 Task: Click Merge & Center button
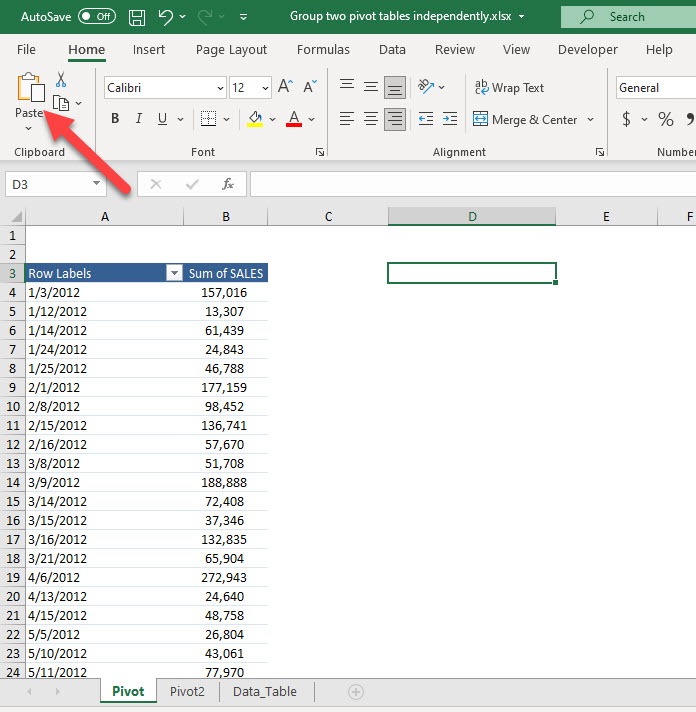pyautogui.click(x=525, y=119)
